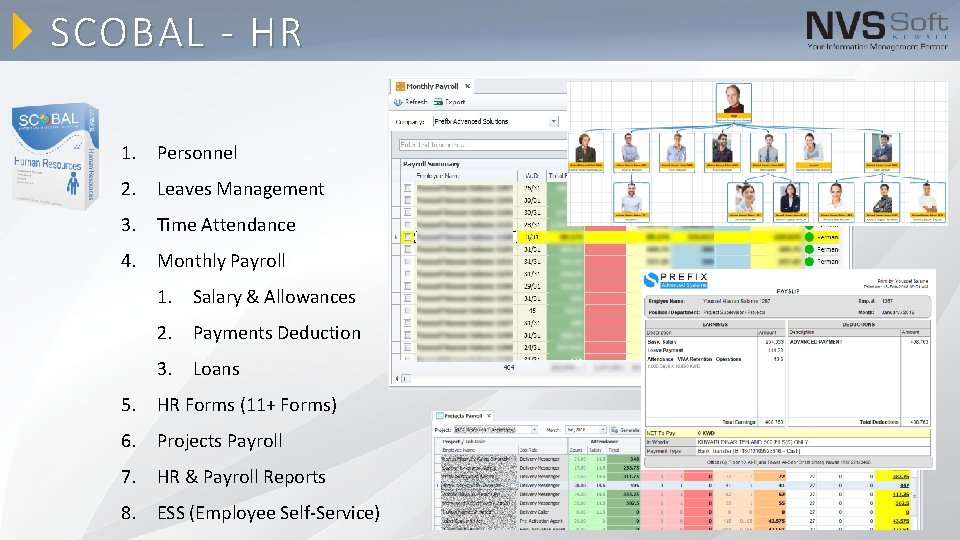Image resolution: width=960 pixels, height=540 pixels.
Task: Click the top manager photo in org chart
Action: pos(733,100)
